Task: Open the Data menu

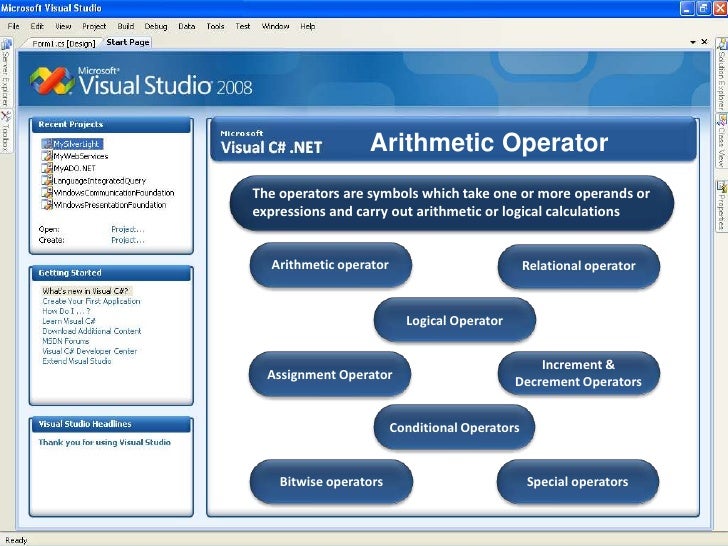Action: (187, 26)
